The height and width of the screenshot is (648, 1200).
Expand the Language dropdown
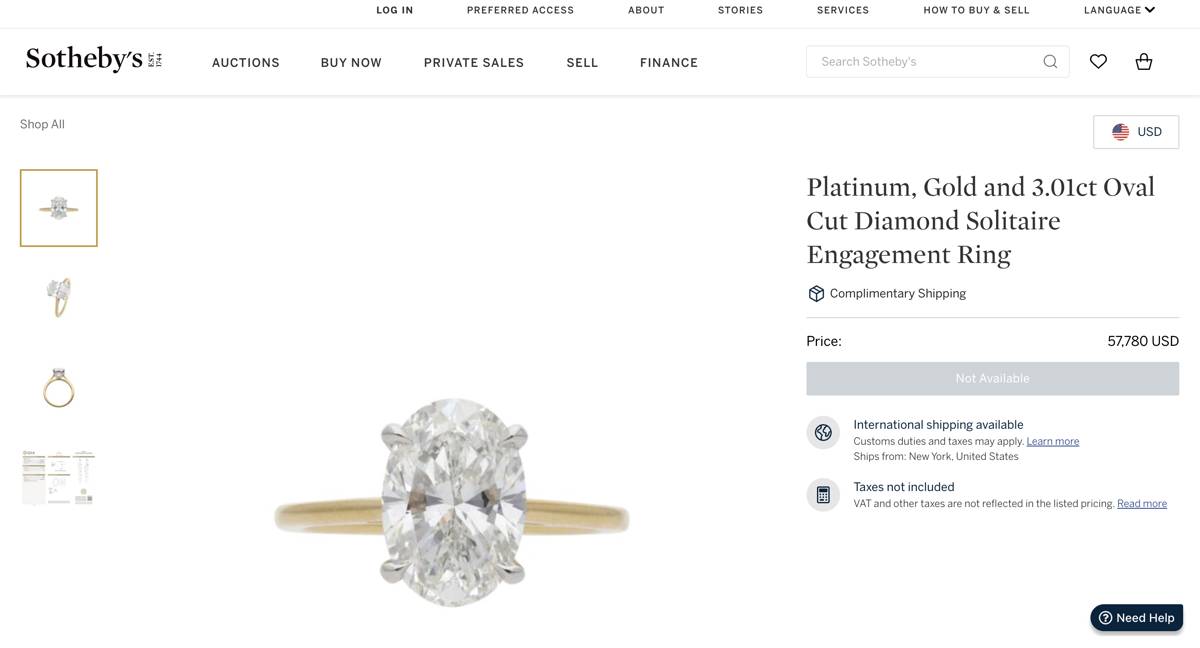coord(1119,10)
